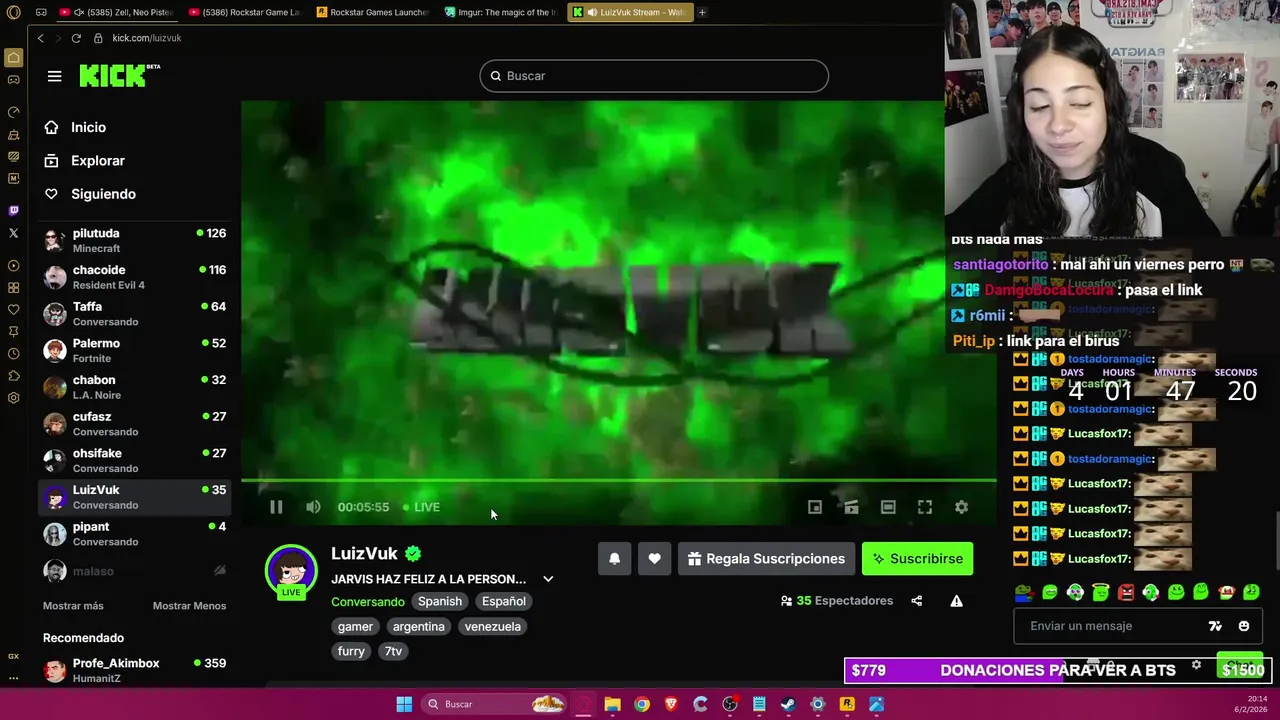Open cufasz's channel in sidebar
Image resolution: width=1280 pixels, height=720 pixels.
[135, 424]
